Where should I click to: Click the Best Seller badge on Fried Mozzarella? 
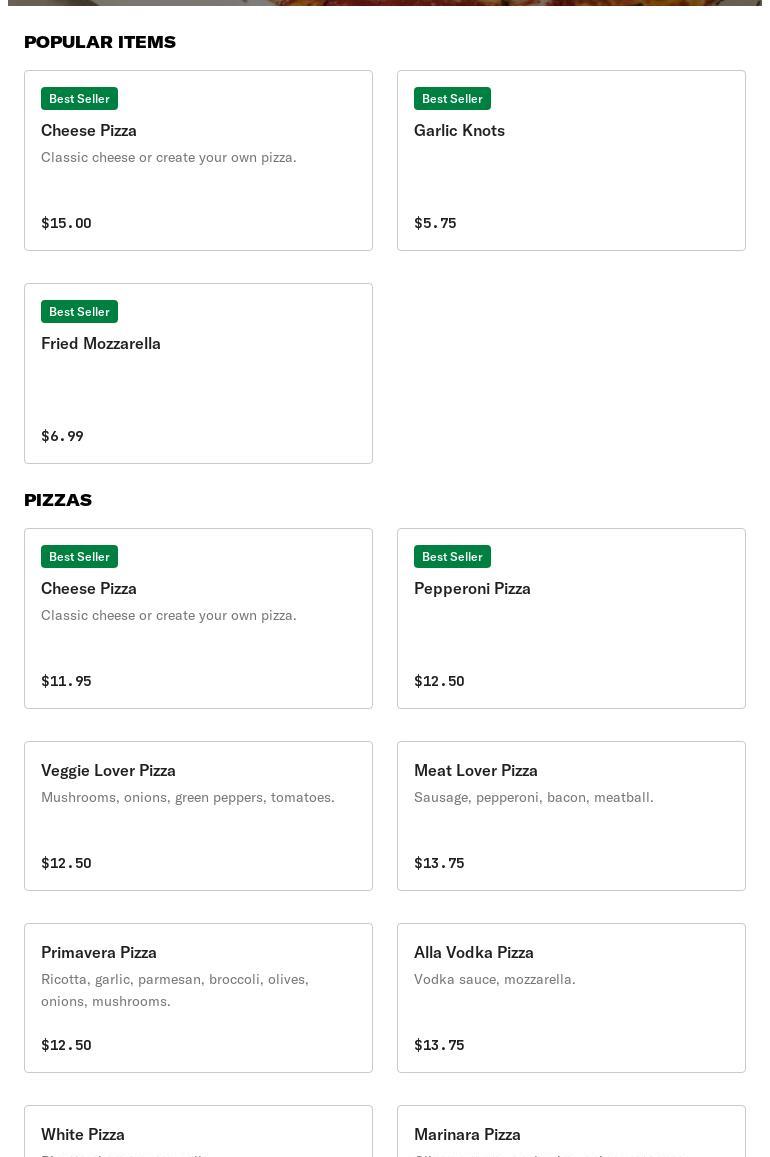[x=79, y=312]
